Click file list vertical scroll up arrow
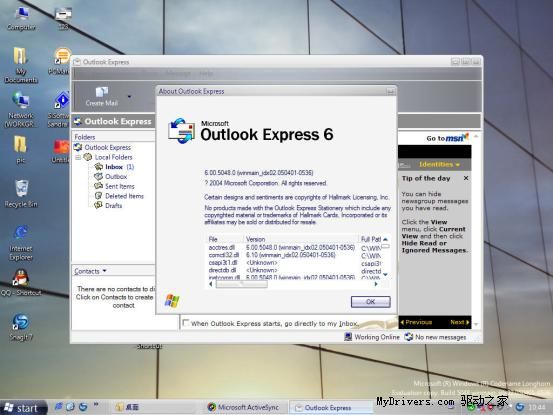Screen dimensions: 553x415 [385, 239]
